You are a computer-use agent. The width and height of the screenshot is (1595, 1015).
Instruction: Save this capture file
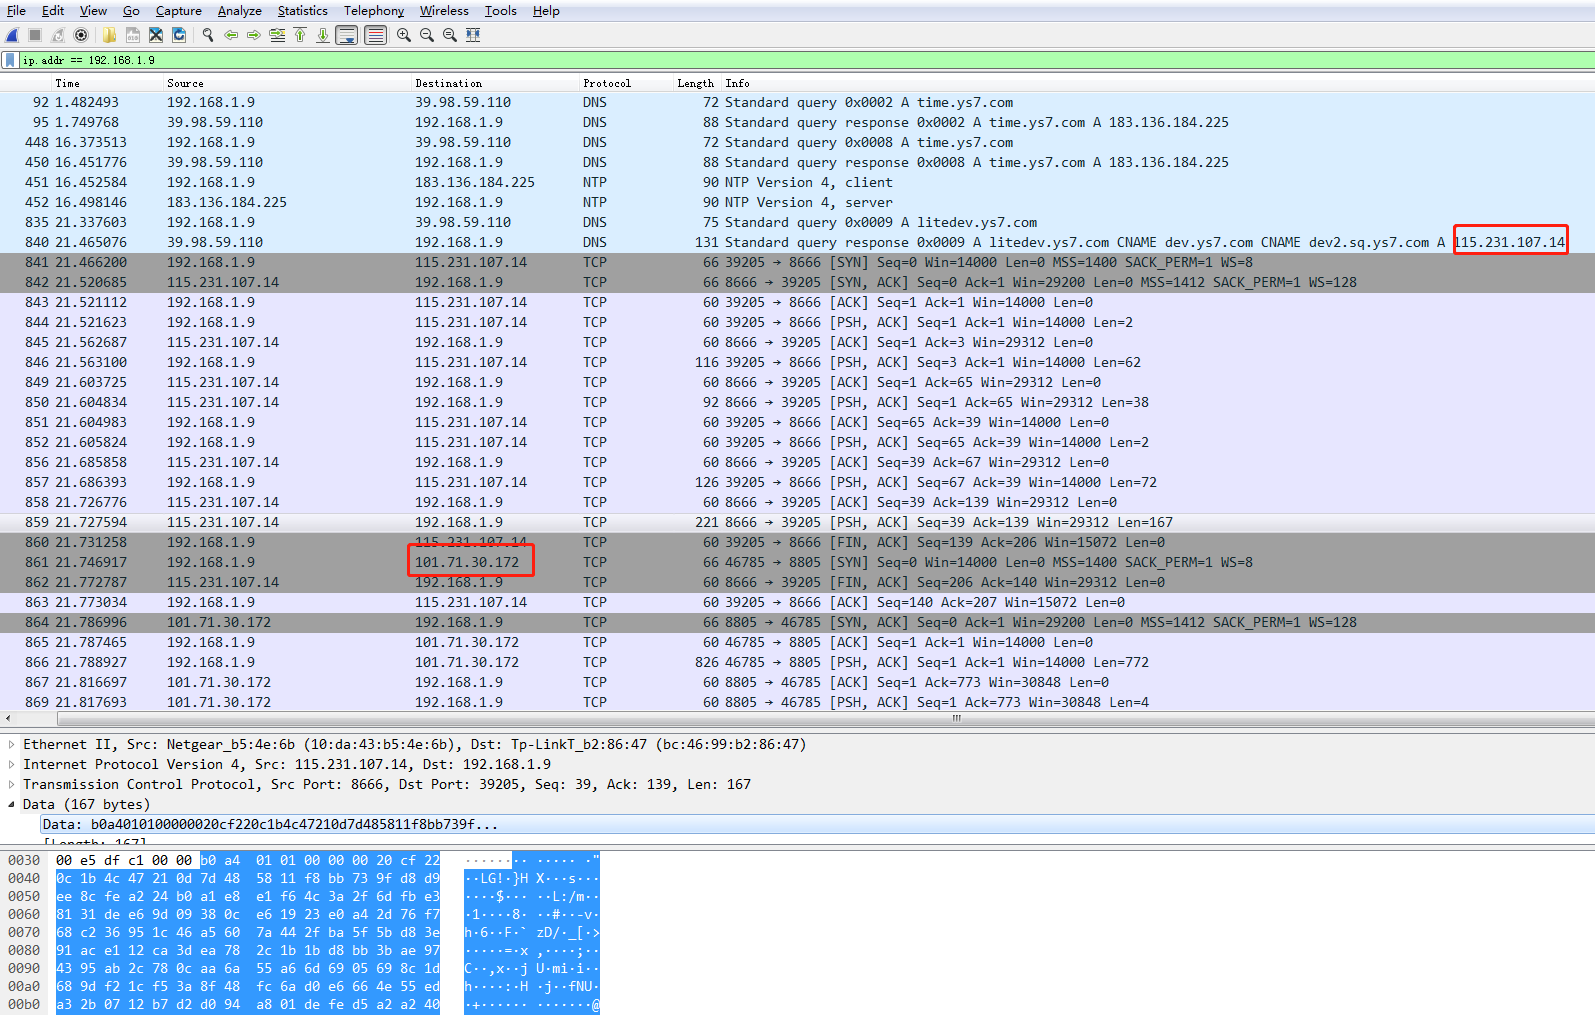click(132, 35)
